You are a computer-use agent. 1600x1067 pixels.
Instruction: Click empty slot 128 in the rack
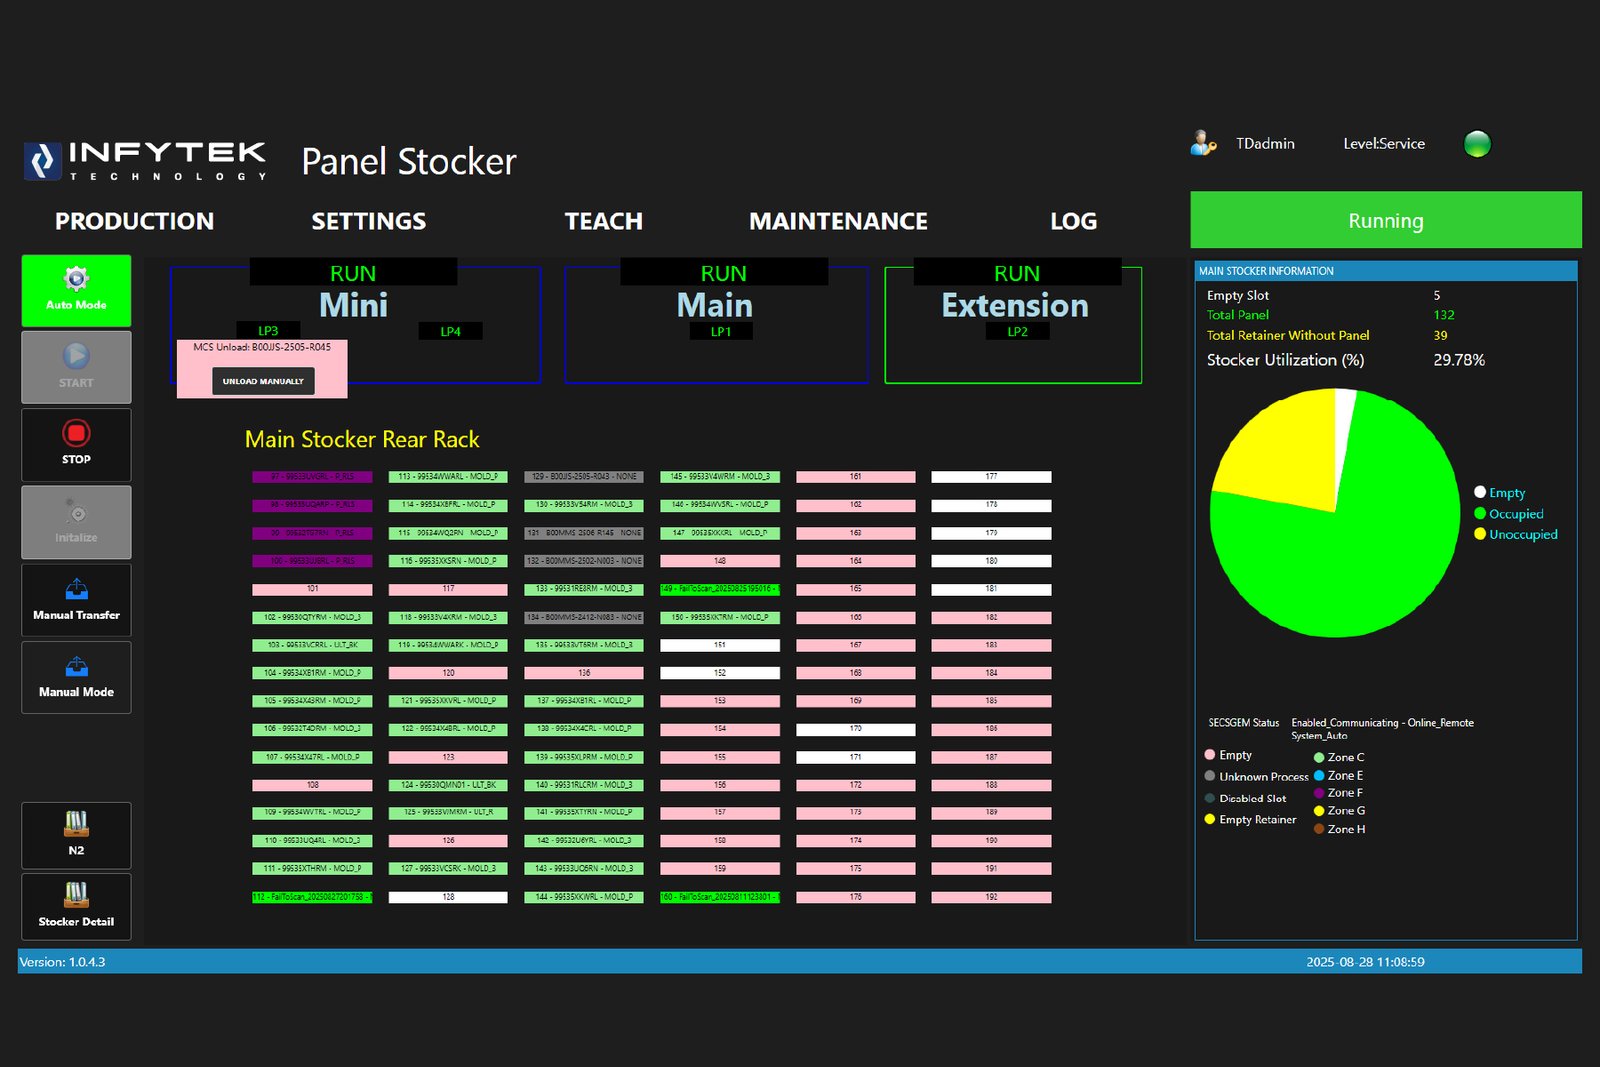448,897
